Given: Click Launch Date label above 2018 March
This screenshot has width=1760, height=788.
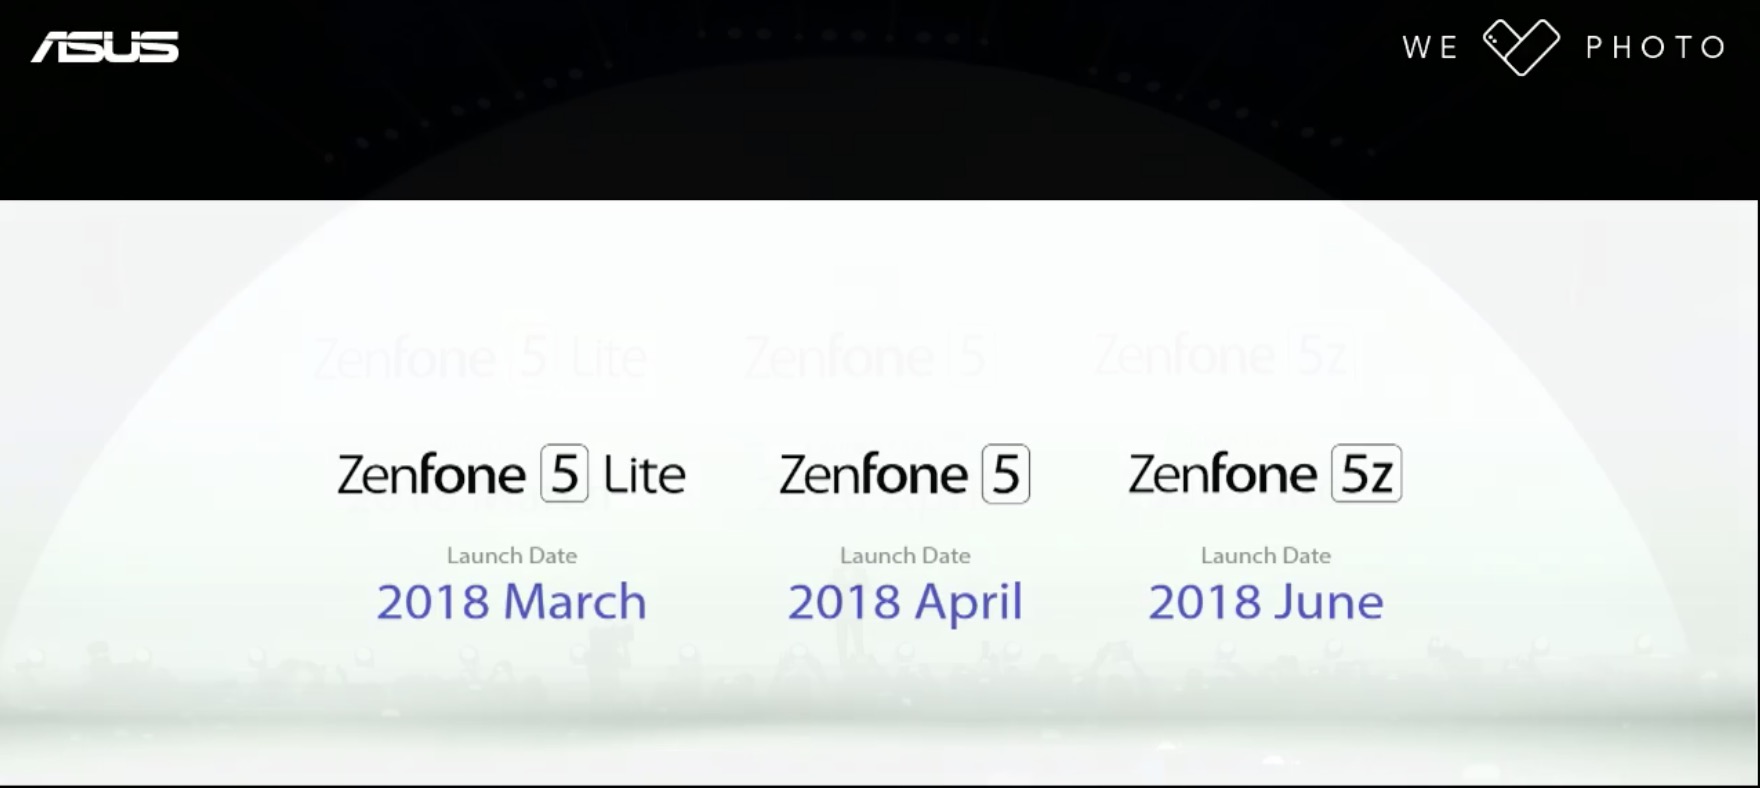Looking at the screenshot, I should pyautogui.click(x=512, y=555).
